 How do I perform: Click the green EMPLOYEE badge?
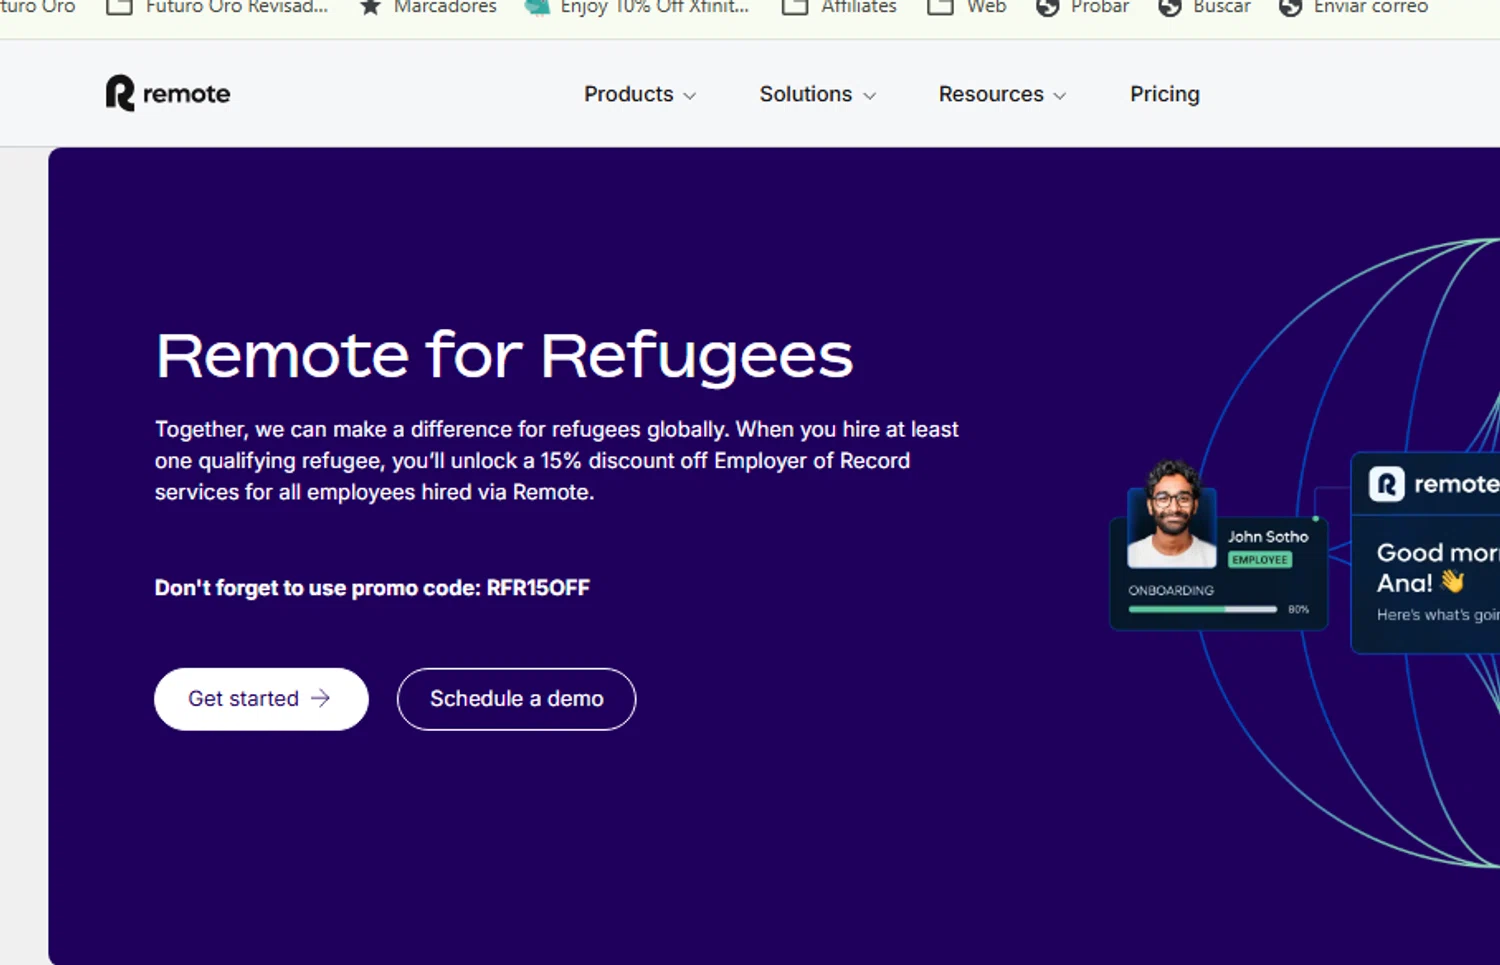pyautogui.click(x=1260, y=560)
